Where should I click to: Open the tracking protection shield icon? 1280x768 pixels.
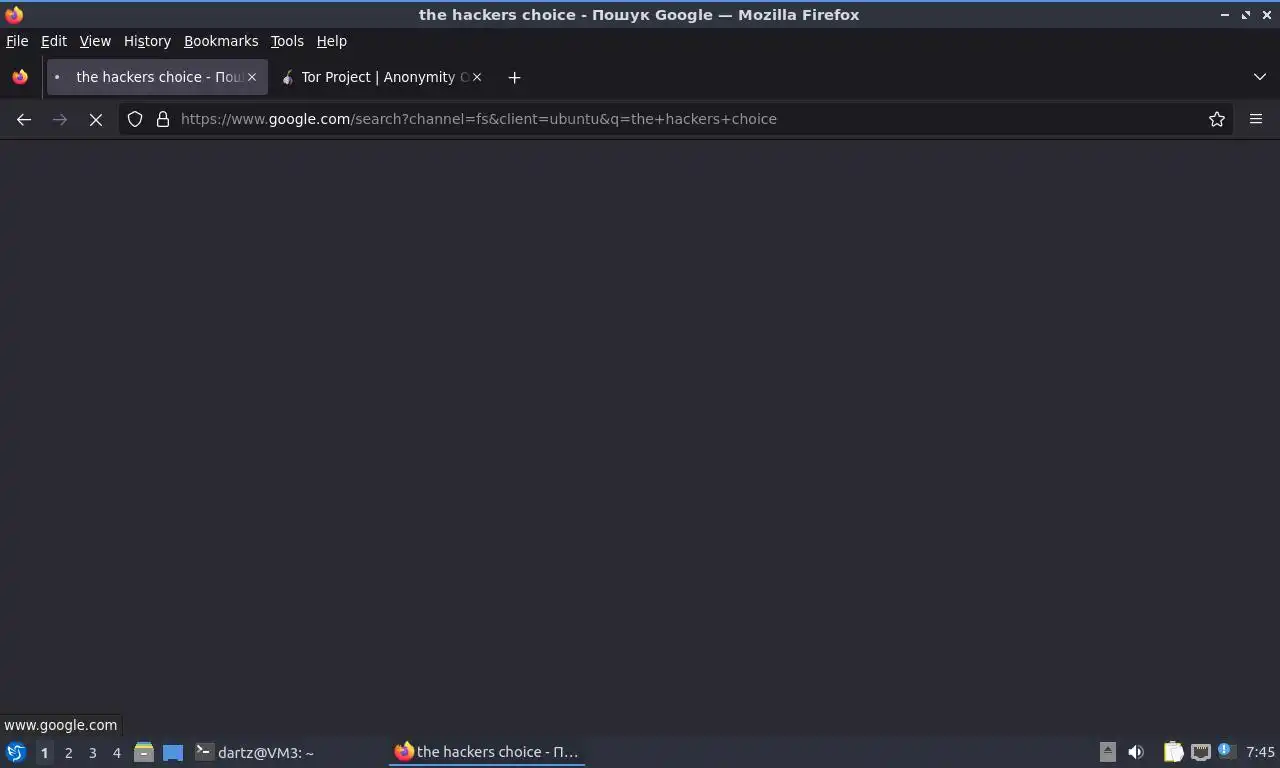coord(135,119)
